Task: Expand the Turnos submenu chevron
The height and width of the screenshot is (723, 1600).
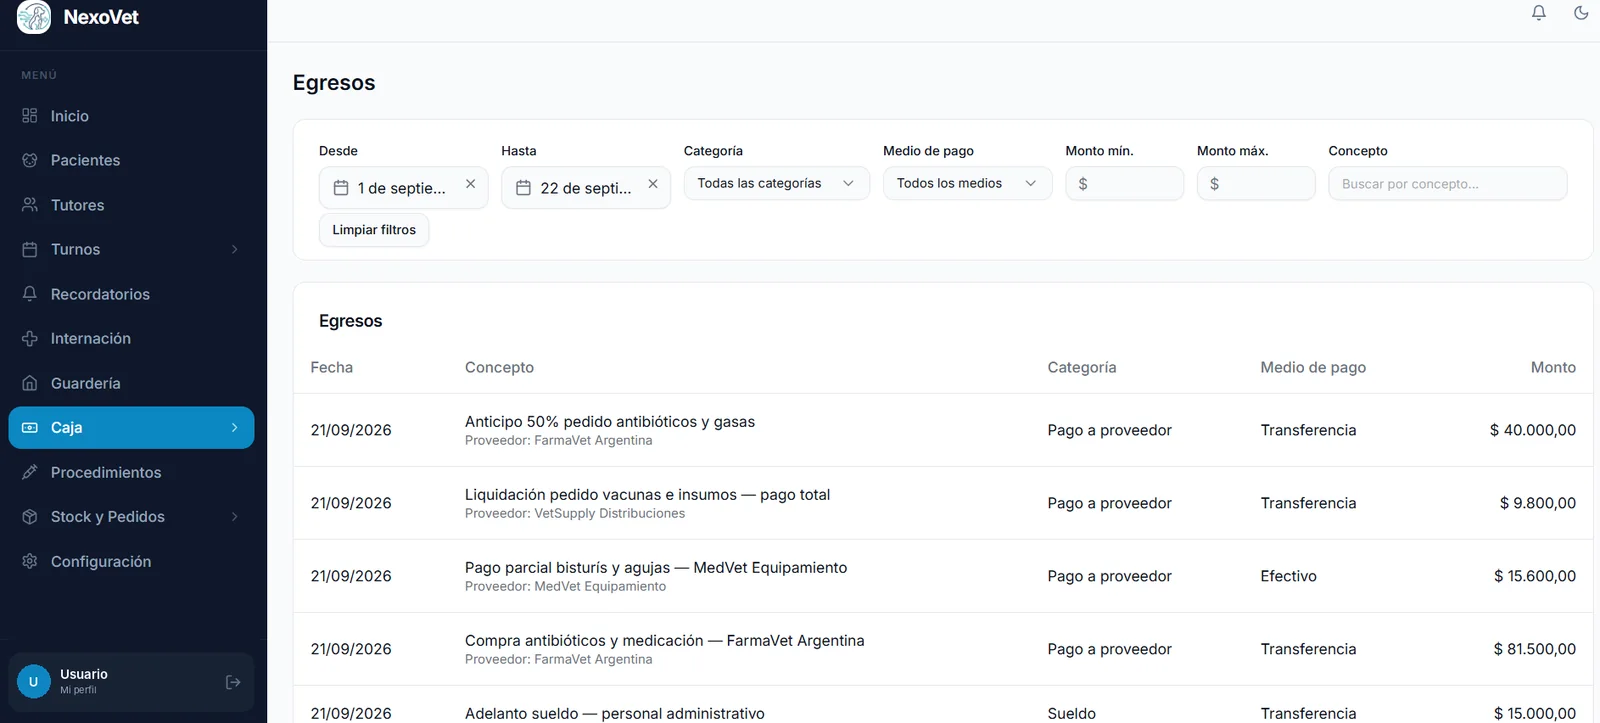Action: 235,249
